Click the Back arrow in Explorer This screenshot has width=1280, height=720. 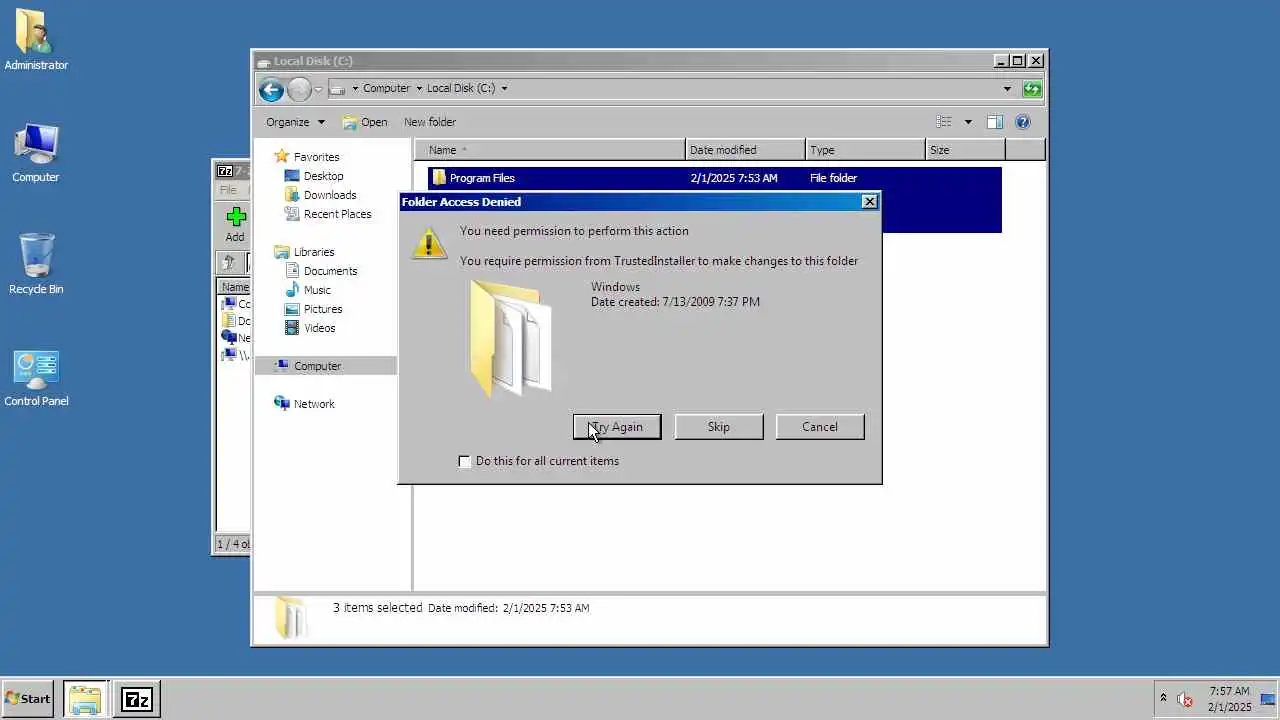(x=271, y=89)
